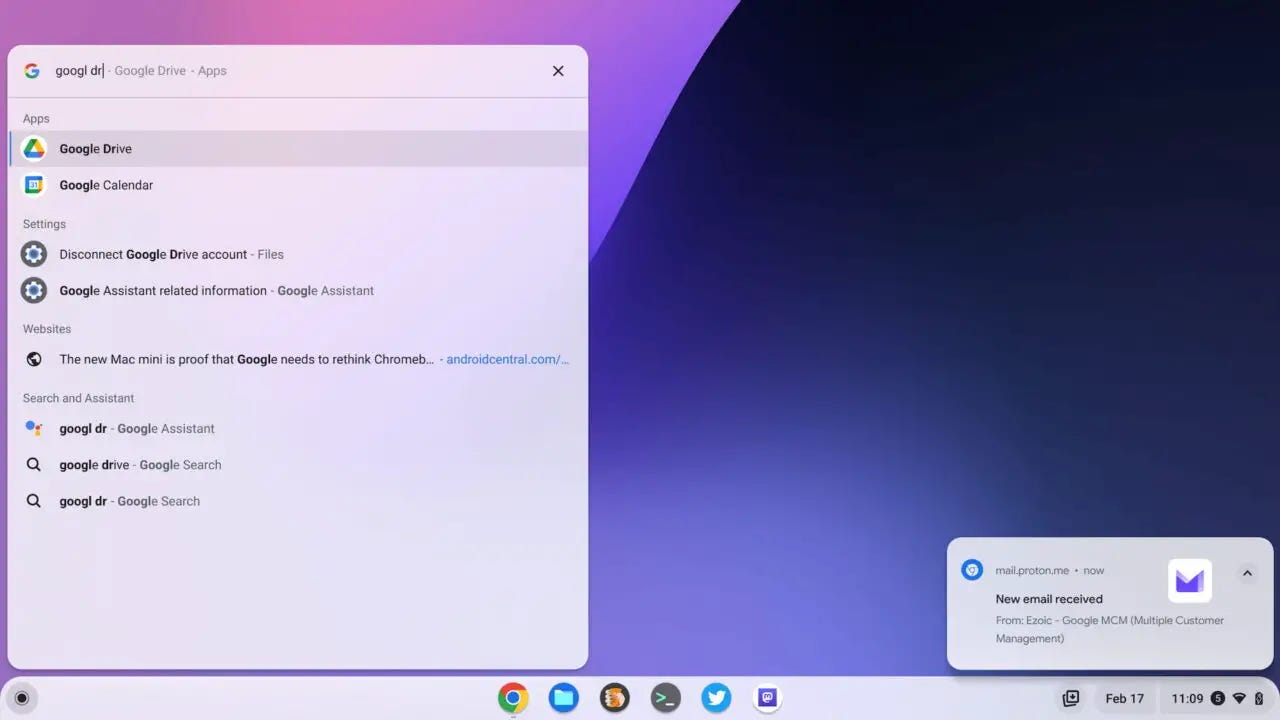
Task: Click magnifier icon next to googl dr search
Action: pos(34,501)
